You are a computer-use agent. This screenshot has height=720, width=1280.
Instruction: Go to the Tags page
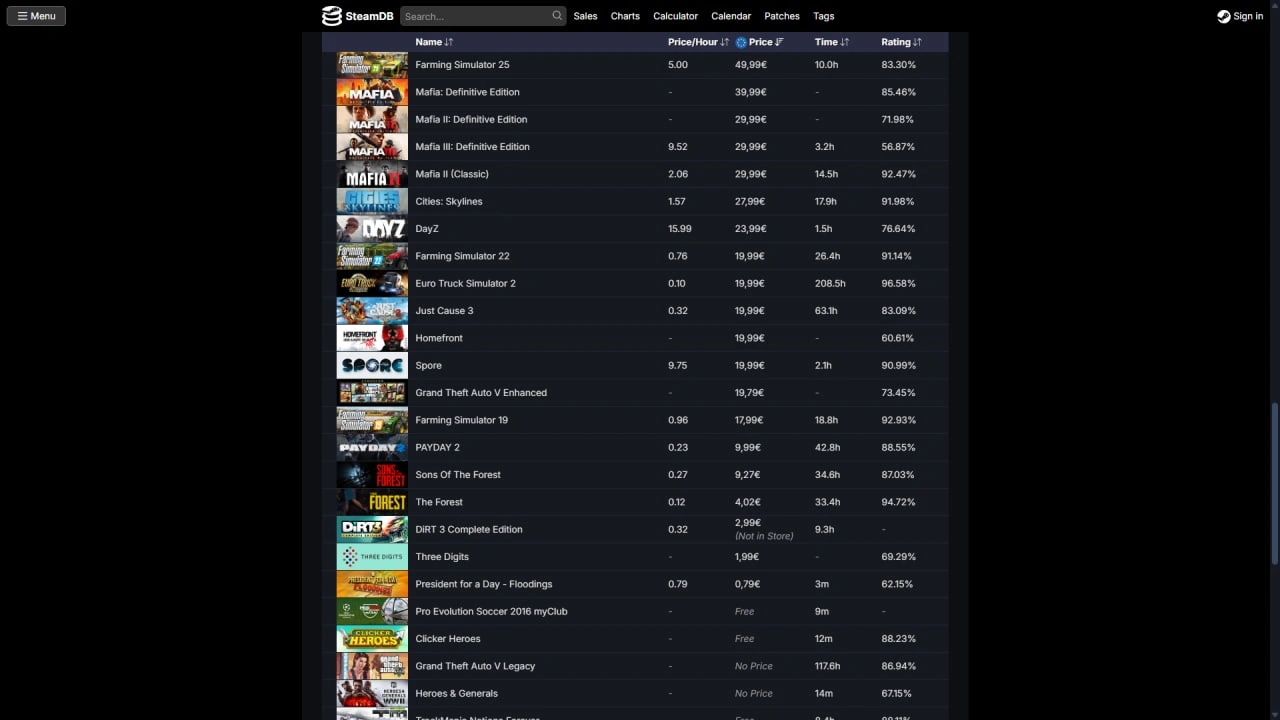(824, 16)
